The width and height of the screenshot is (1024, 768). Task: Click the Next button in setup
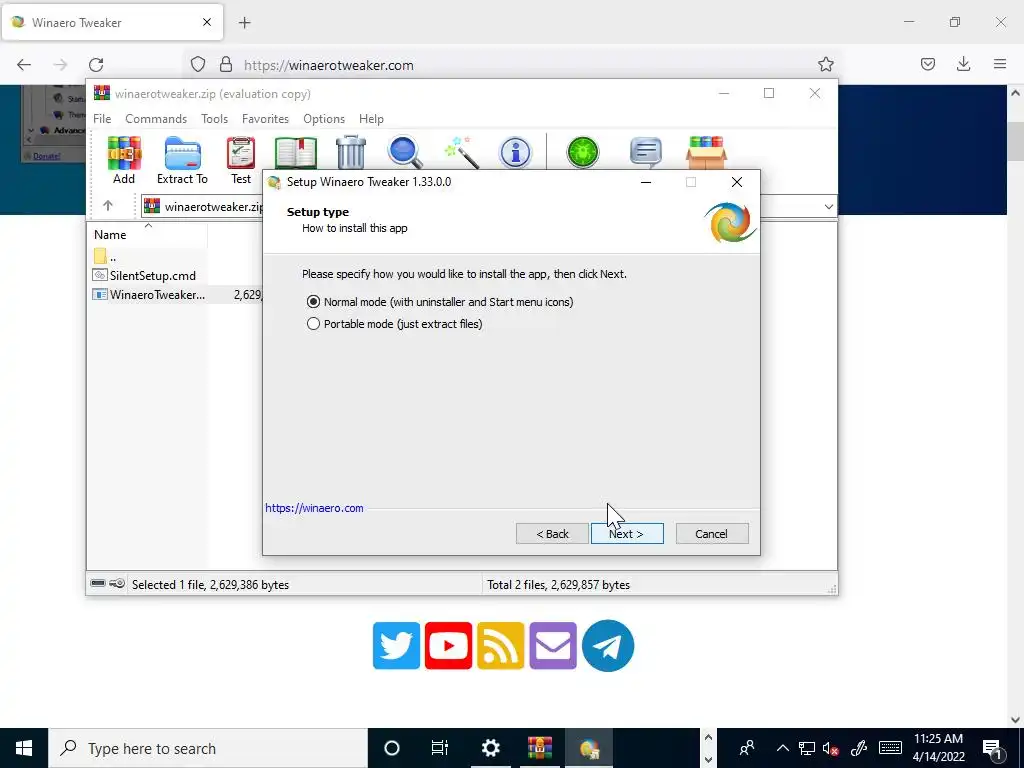627,534
